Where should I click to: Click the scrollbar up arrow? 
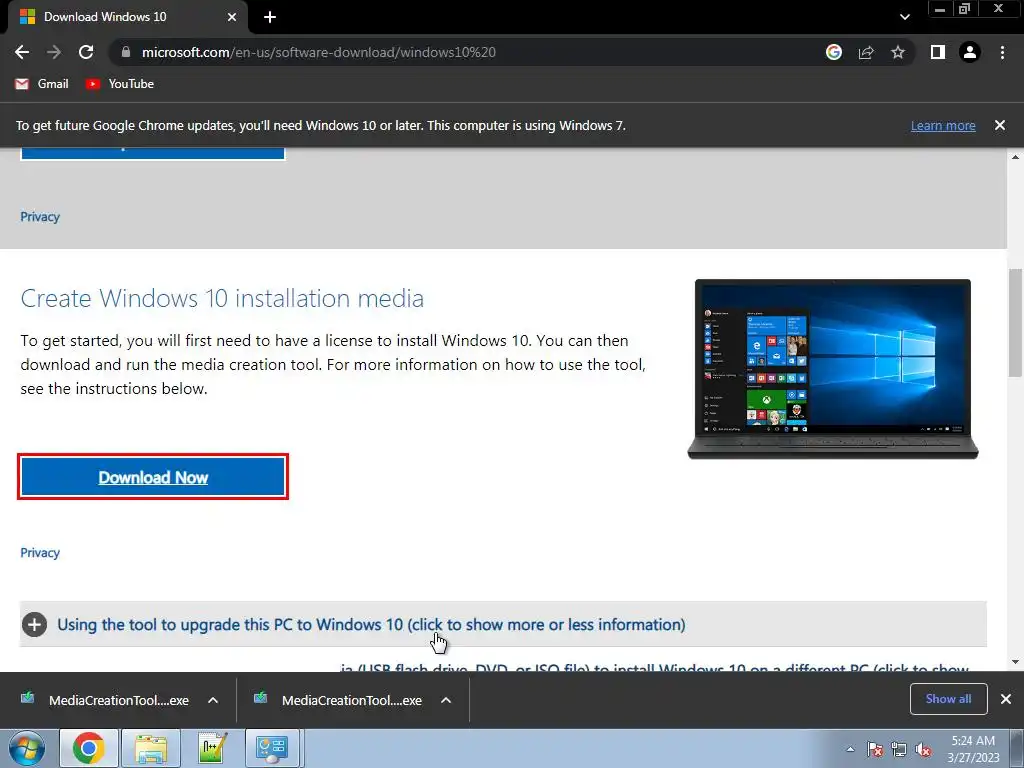(1016, 157)
